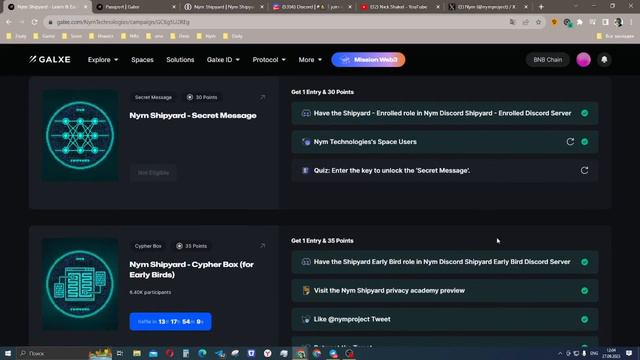The image size is (640, 360).
Task: Click the Discord icon on the Shipyard Enrolled role task
Action: point(306,113)
